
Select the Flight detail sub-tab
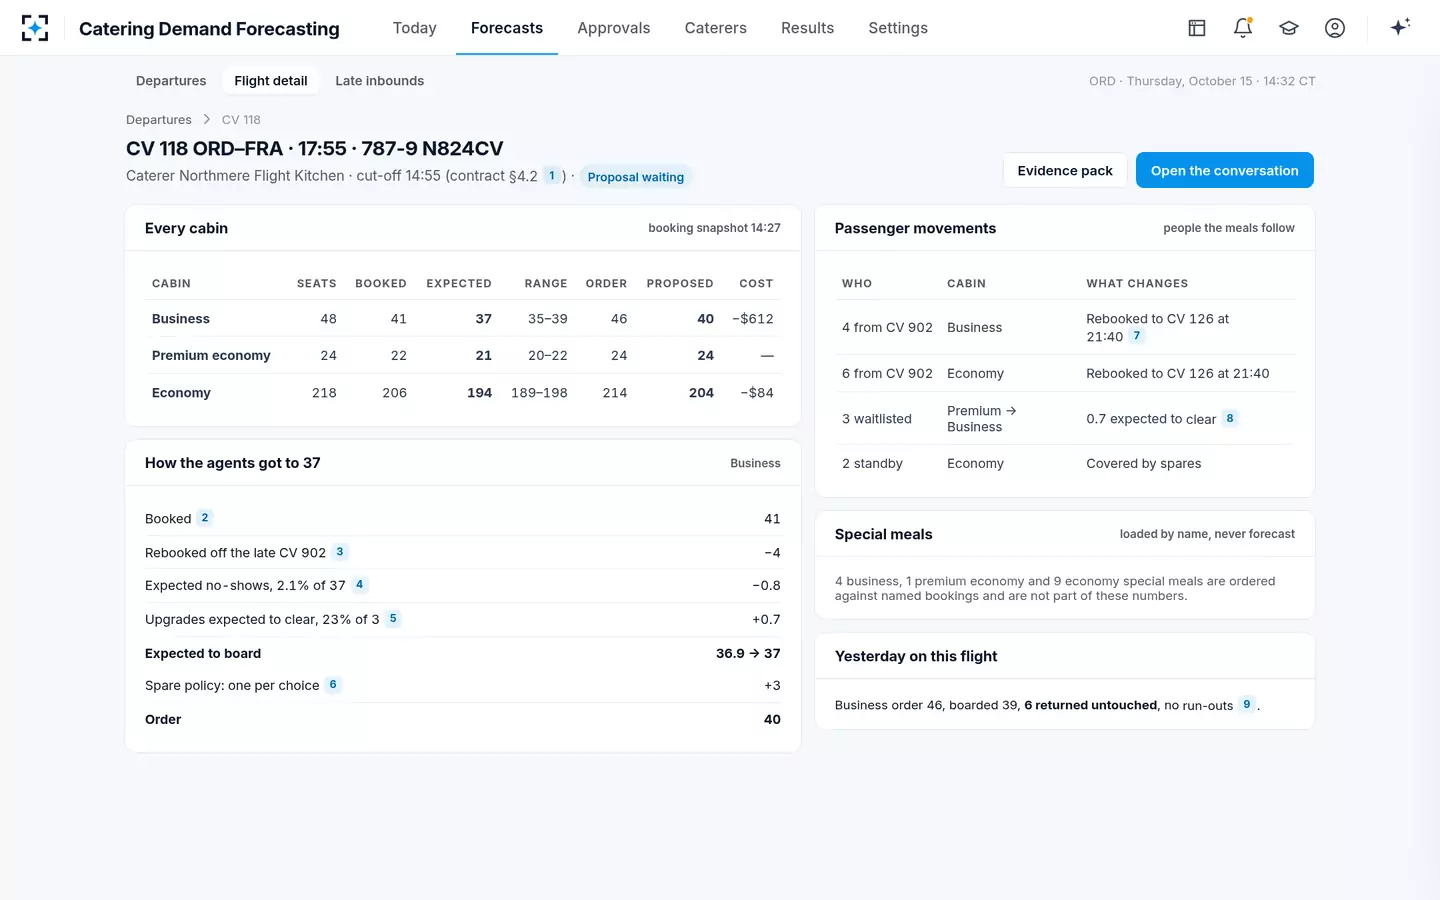coord(271,81)
